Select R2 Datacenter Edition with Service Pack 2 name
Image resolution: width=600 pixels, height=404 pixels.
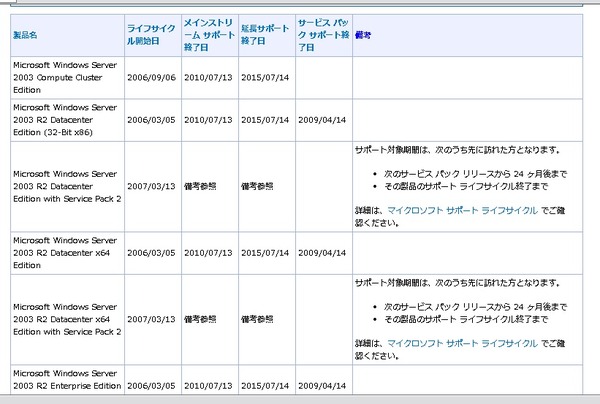click(67, 186)
